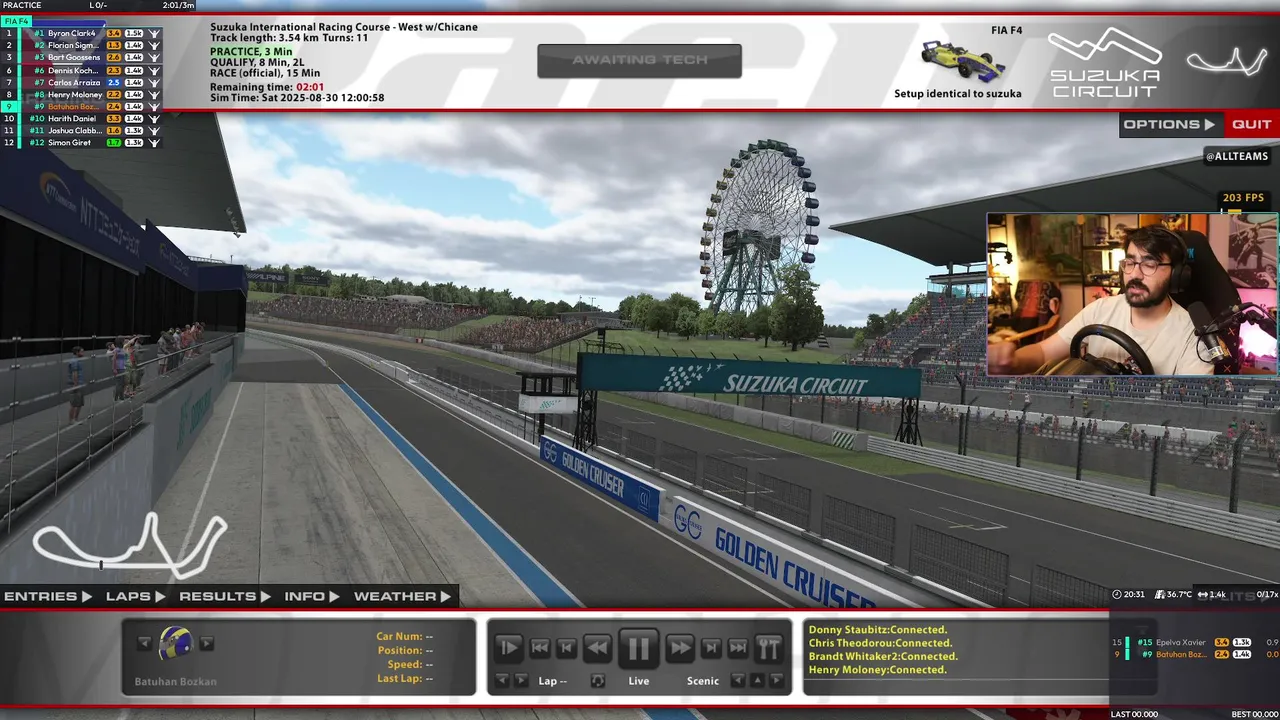Click the clock icon showing 20:31
1280x720 pixels.
pos(1116,594)
